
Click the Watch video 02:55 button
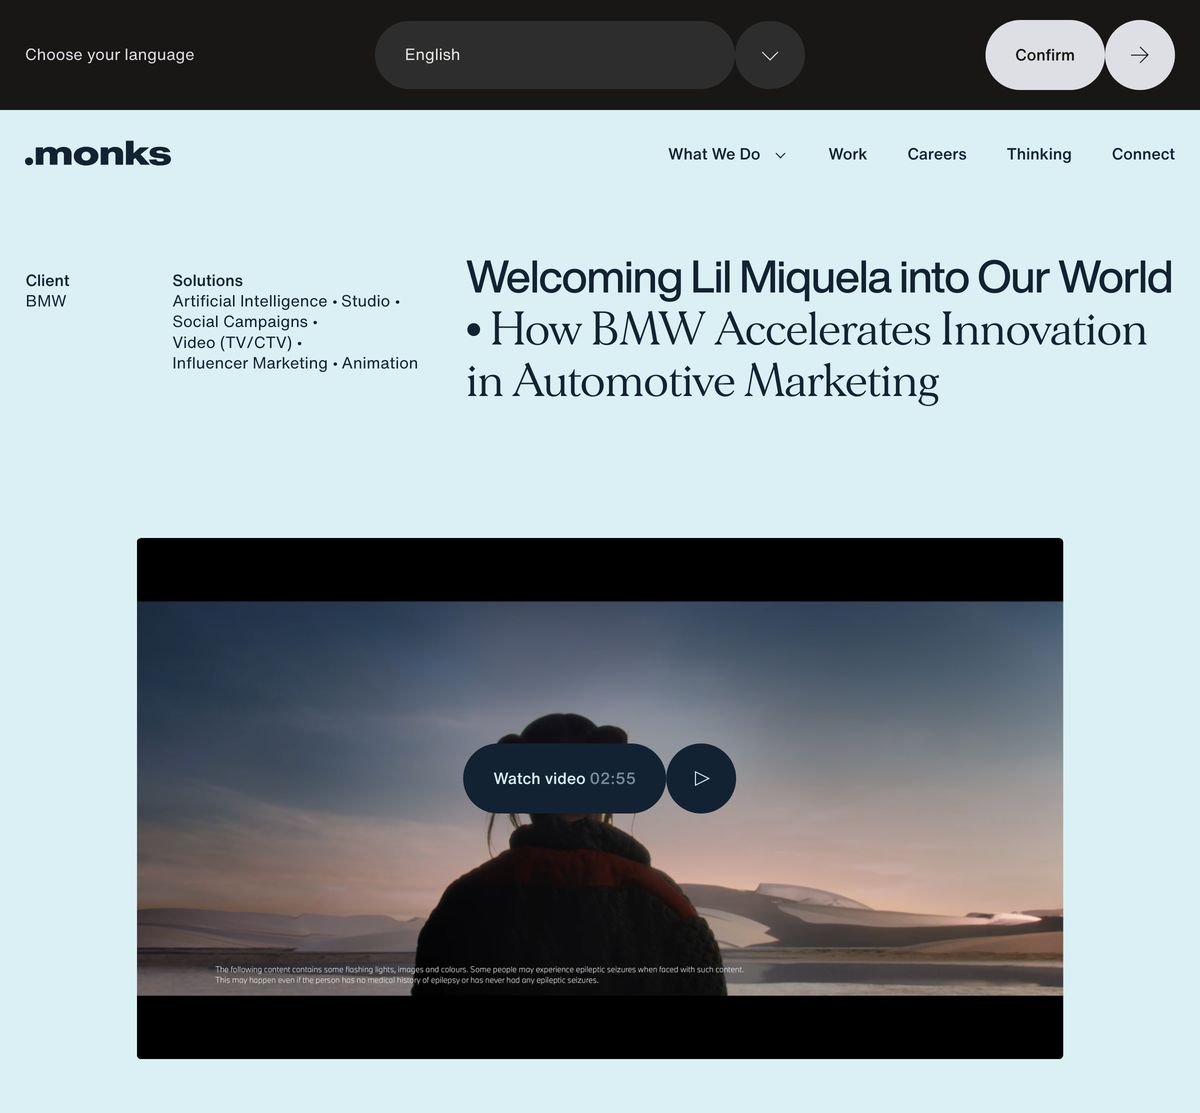tap(565, 778)
